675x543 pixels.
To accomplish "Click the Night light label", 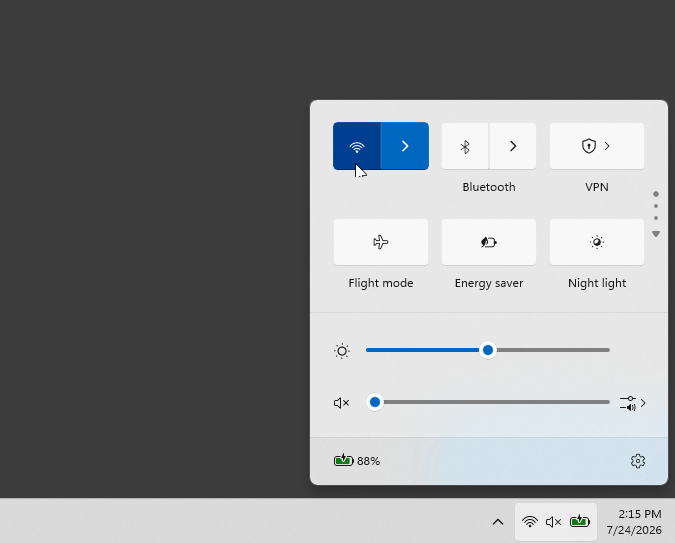I will 597,283.
